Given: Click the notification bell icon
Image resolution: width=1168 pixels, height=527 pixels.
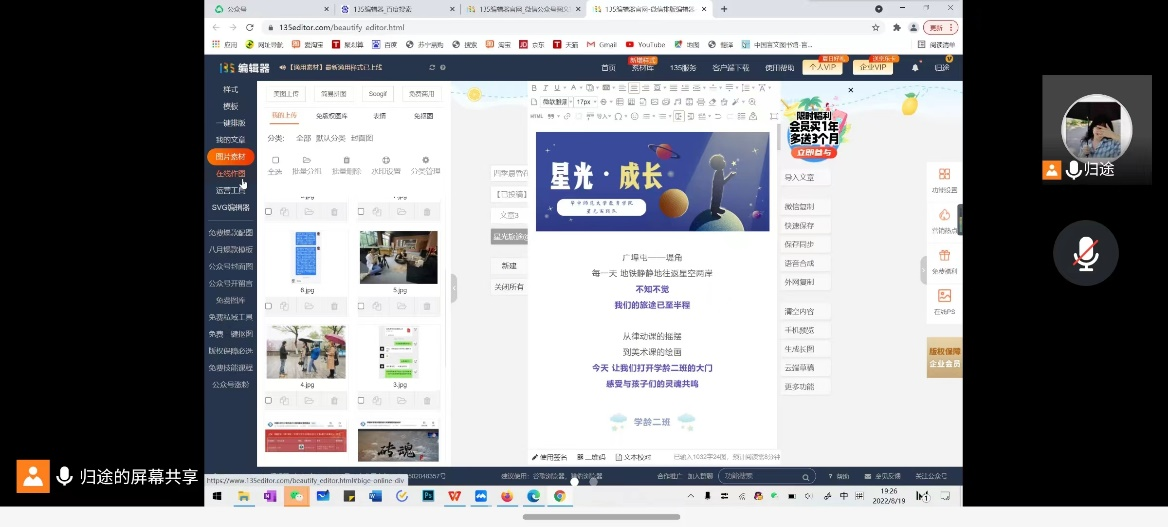Looking at the screenshot, I should tap(914, 68).
